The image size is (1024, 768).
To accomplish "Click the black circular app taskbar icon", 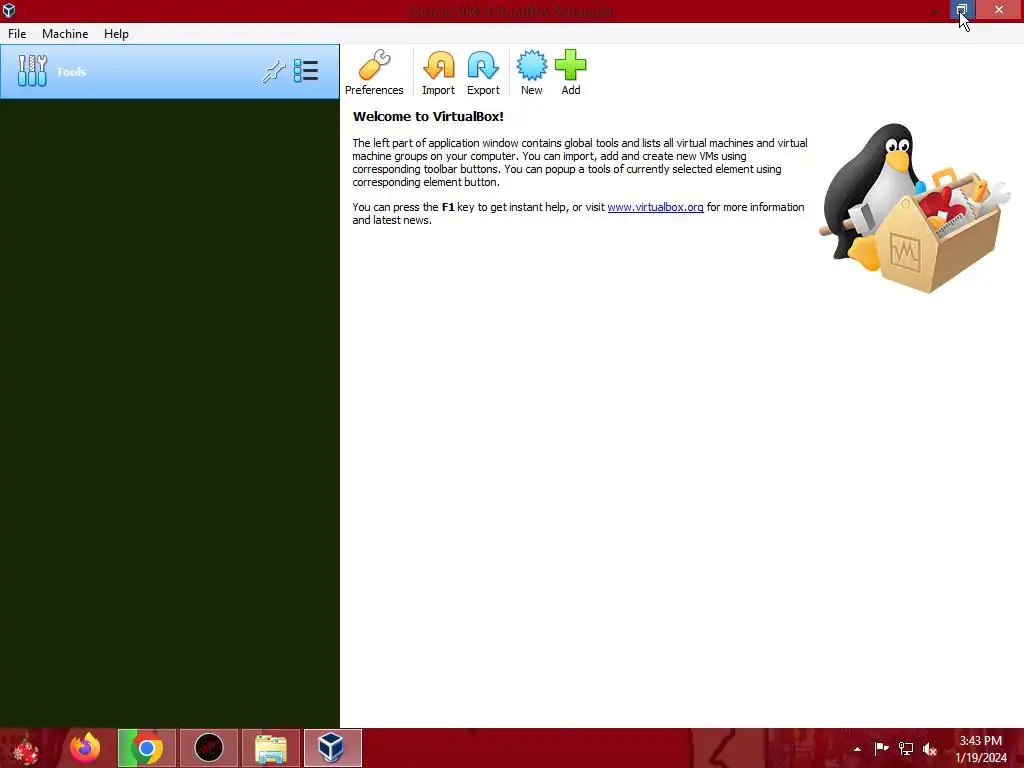I will [x=209, y=748].
